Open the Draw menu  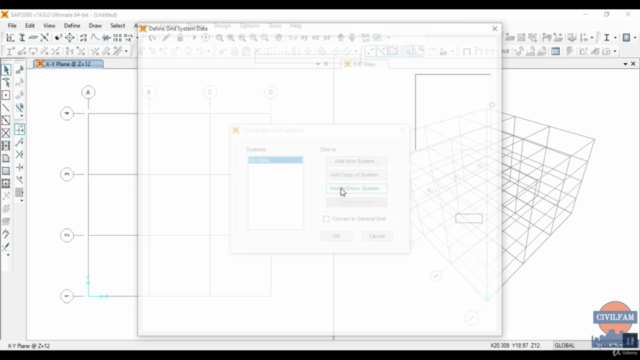pyautogui.click(x=95, y=26)
